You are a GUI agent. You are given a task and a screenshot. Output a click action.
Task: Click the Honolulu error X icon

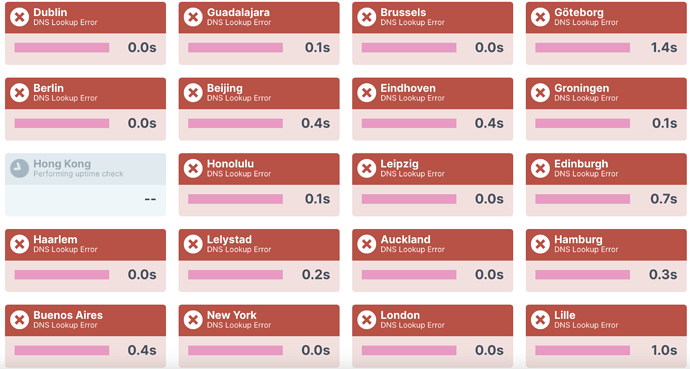pyautogui.click(x=193, y=168)
